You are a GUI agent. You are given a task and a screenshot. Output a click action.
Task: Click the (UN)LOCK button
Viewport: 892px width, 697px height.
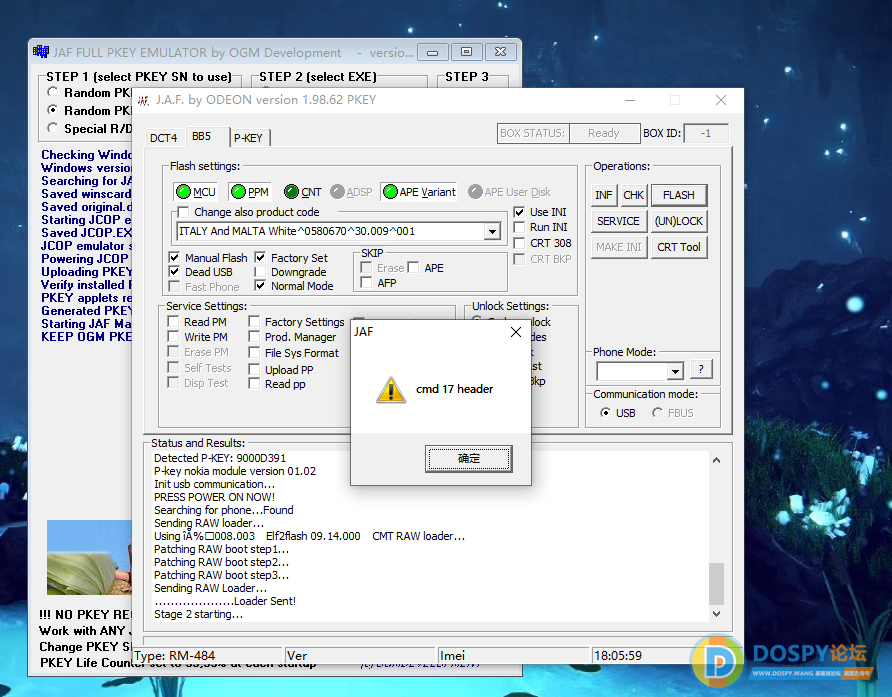click(x=679, y=221)
